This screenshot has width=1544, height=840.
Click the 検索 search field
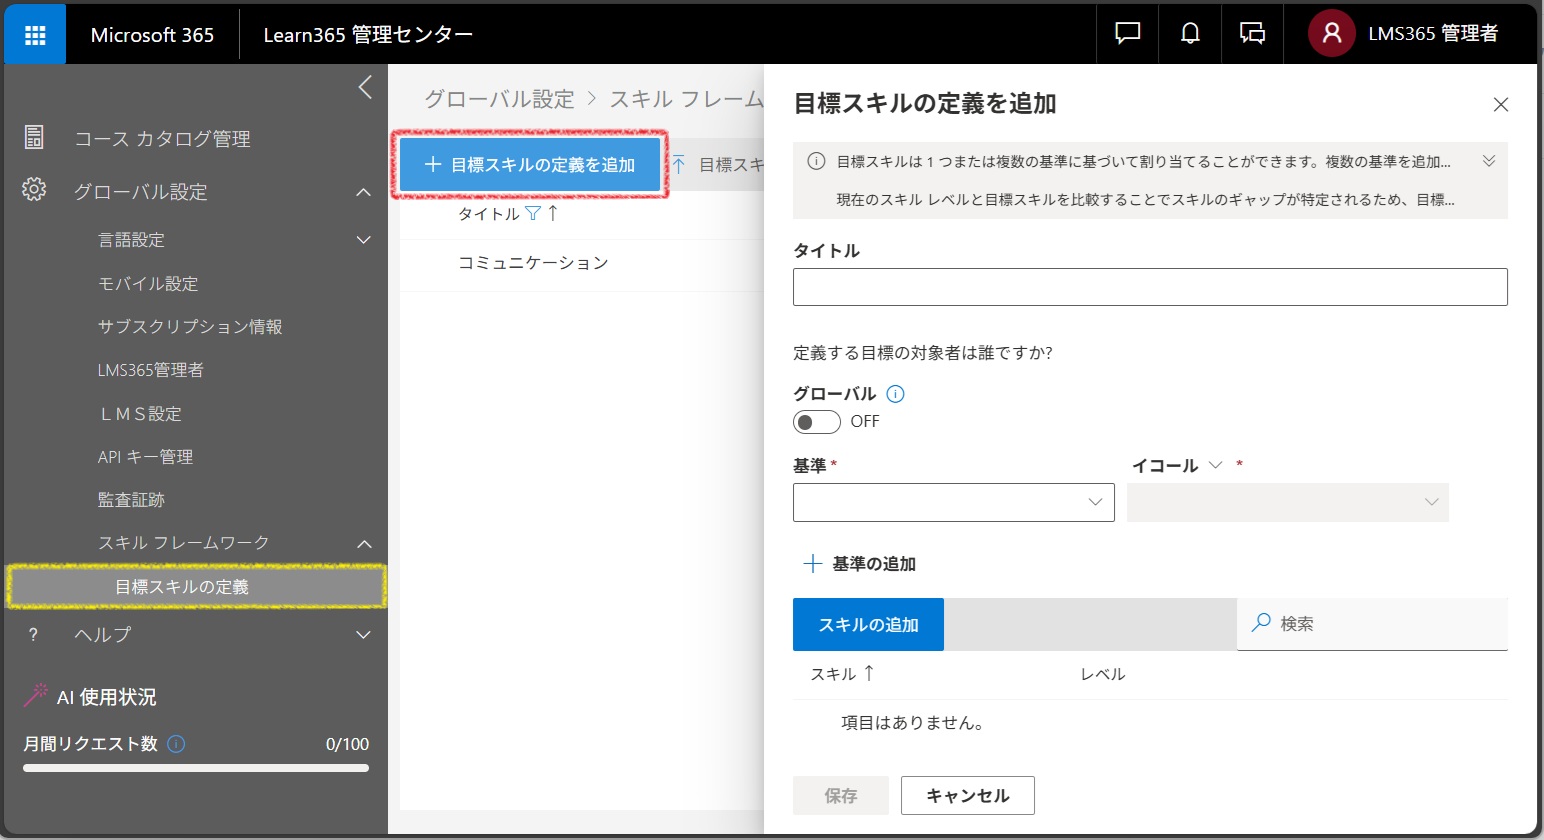tap(1372, 624)
